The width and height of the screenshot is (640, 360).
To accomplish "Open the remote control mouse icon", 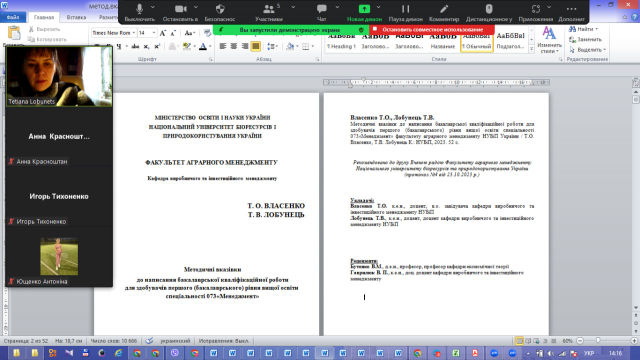I will (x=489, y=12).
